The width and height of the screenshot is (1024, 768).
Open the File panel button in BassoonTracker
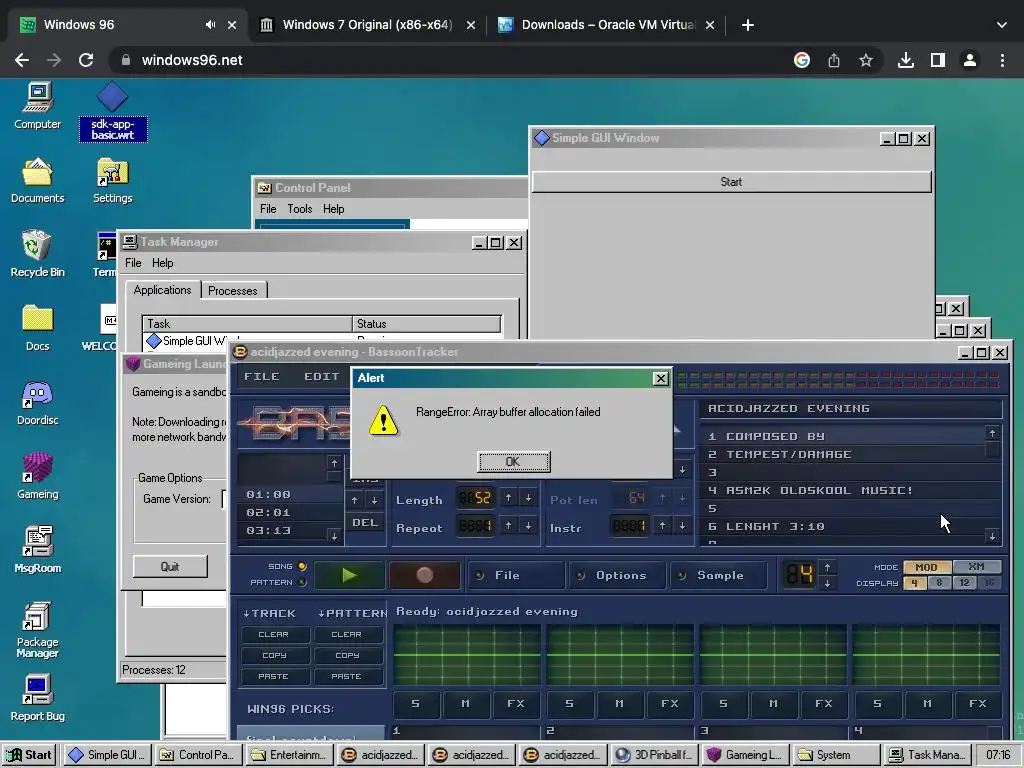517,575
